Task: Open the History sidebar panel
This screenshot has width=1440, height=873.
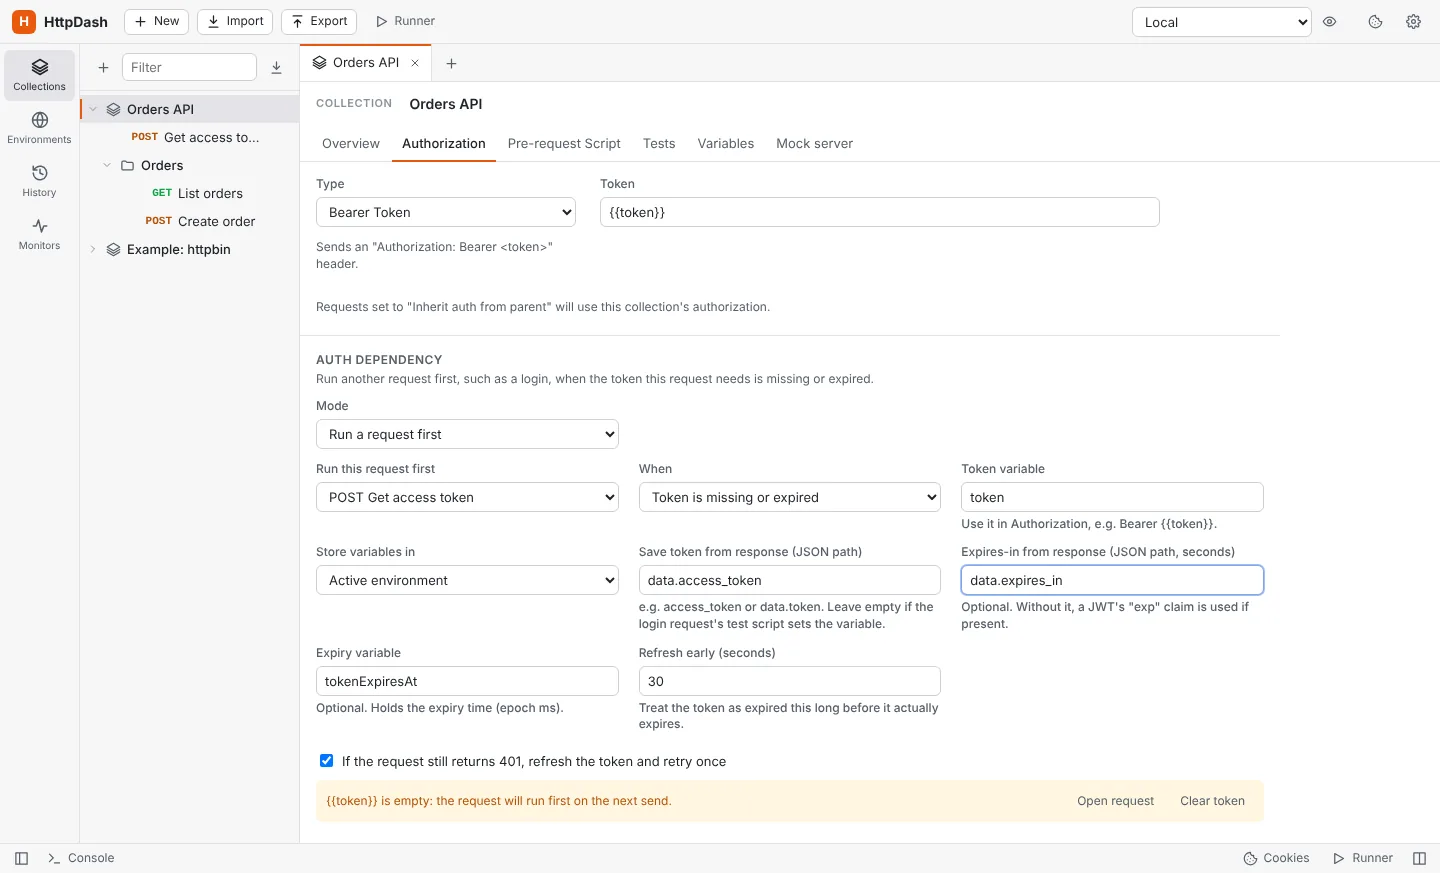Action: pos(39,181)
